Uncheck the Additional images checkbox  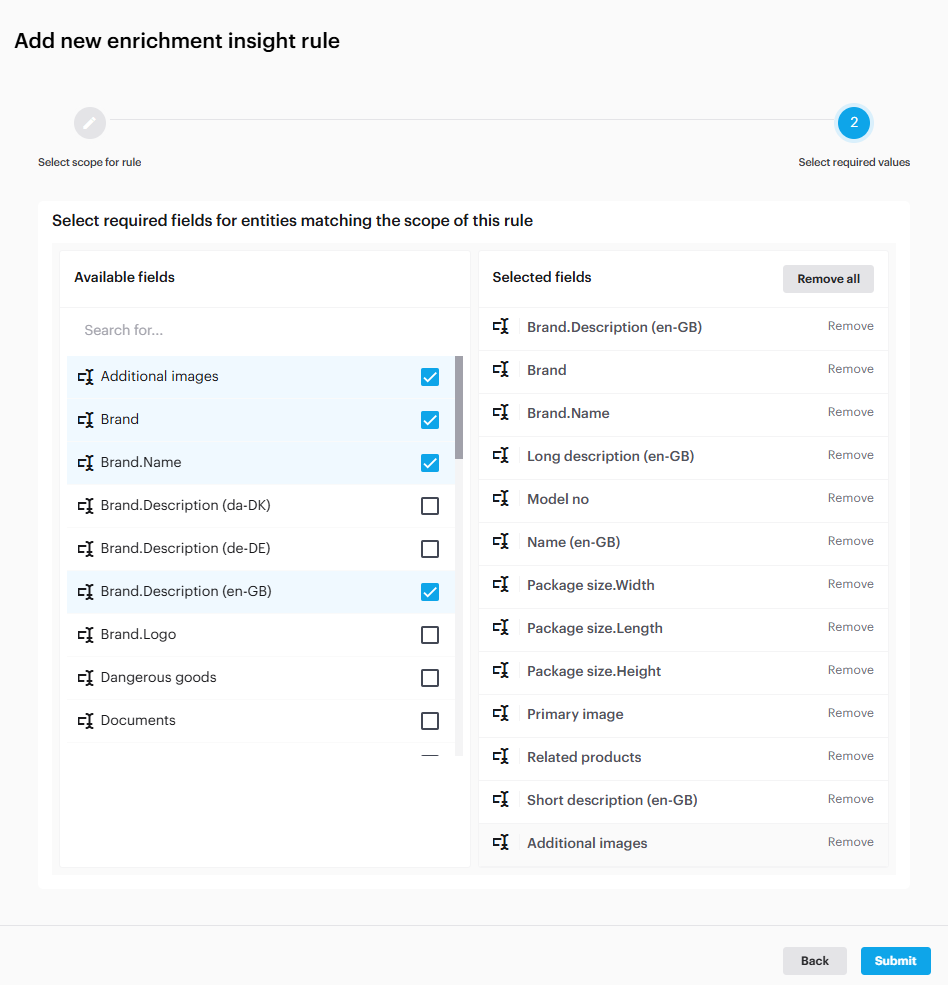430,377
